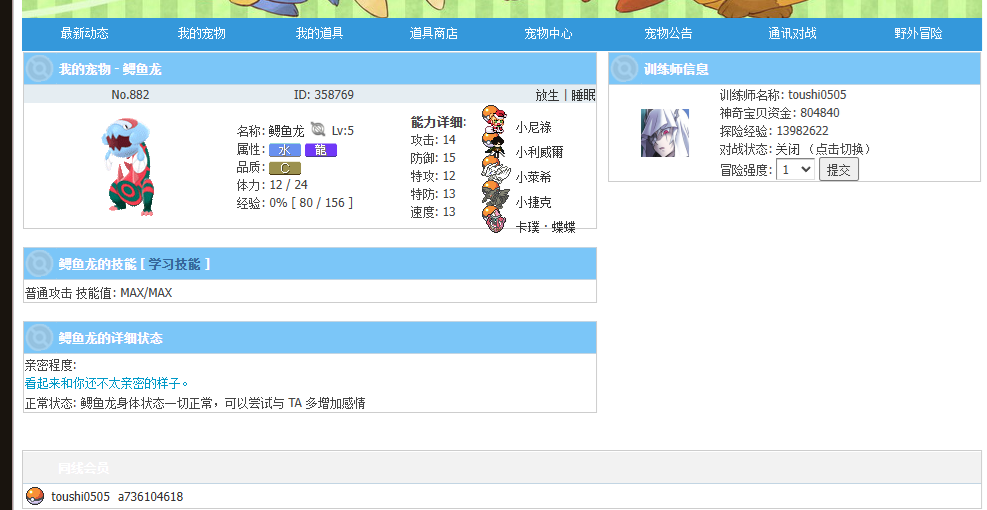Viewport: 987px width, 510px height.
Task: Open 冒险强度 dropdown
Action: (796, 169)
